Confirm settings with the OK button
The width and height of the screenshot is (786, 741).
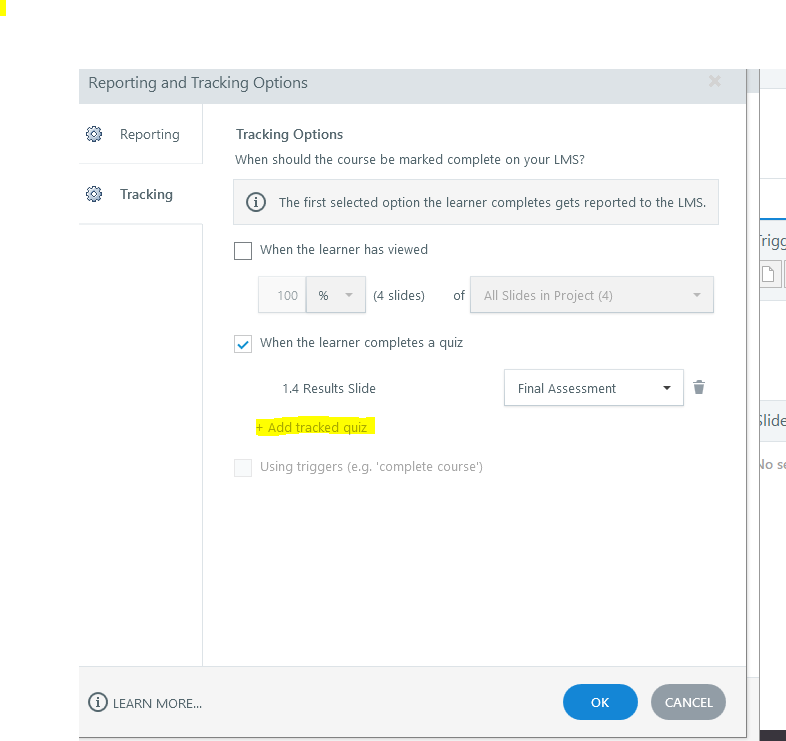click(x=600, y=702)
